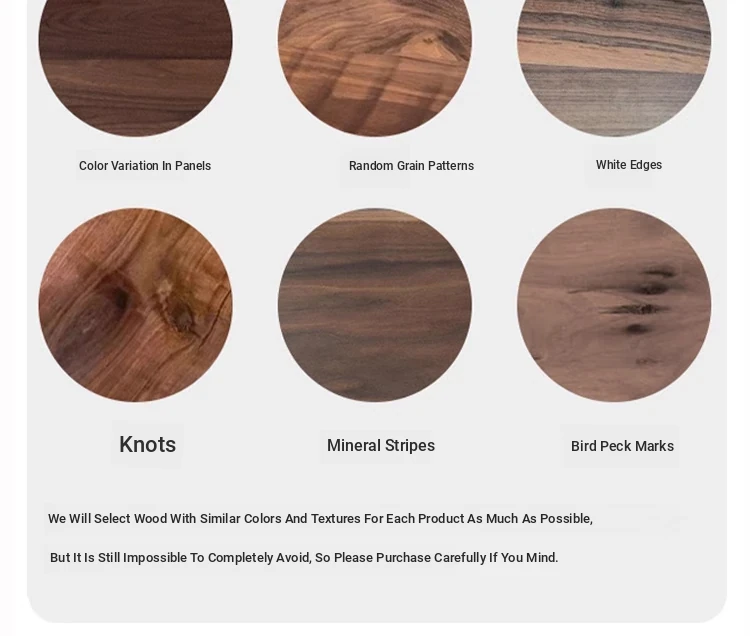
Task: Click the White Edges caption
Action: (x=629, y=165)
